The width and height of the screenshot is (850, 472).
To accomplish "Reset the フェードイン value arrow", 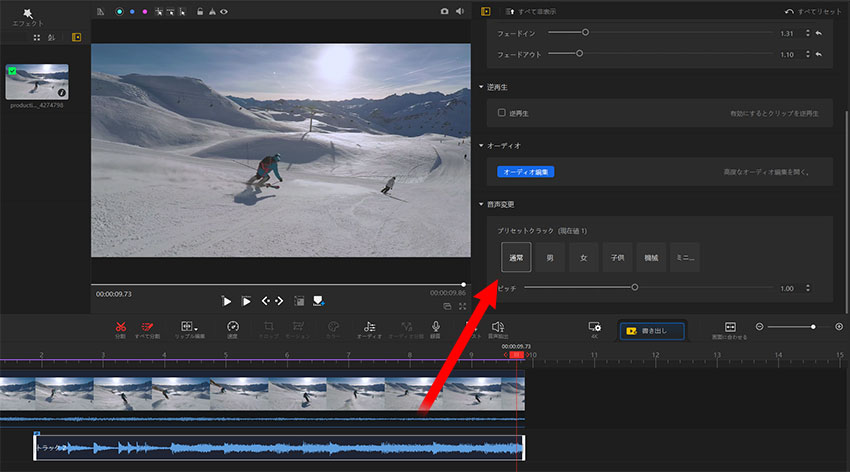I will (819, 33).
